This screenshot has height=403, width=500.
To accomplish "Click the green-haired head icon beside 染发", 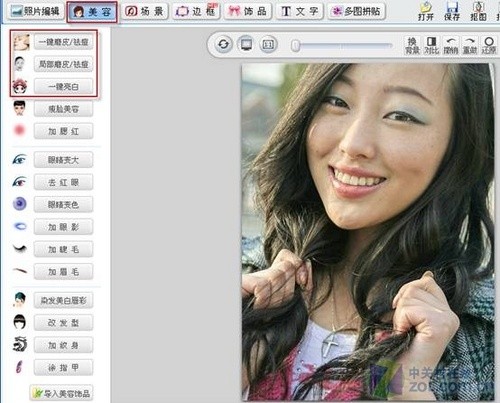I will [19, 299].
